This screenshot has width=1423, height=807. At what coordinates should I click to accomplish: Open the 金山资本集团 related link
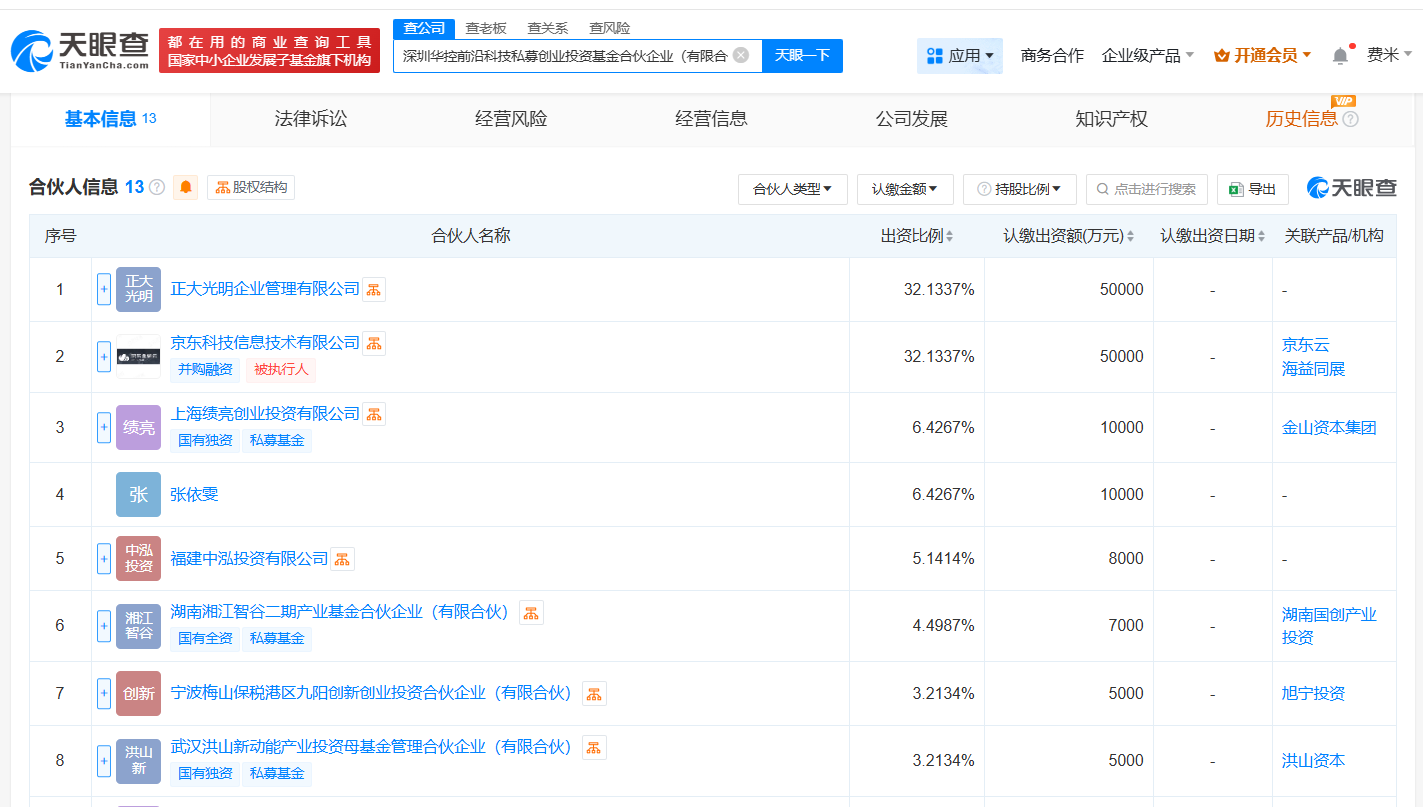[x=1329, y=427]
